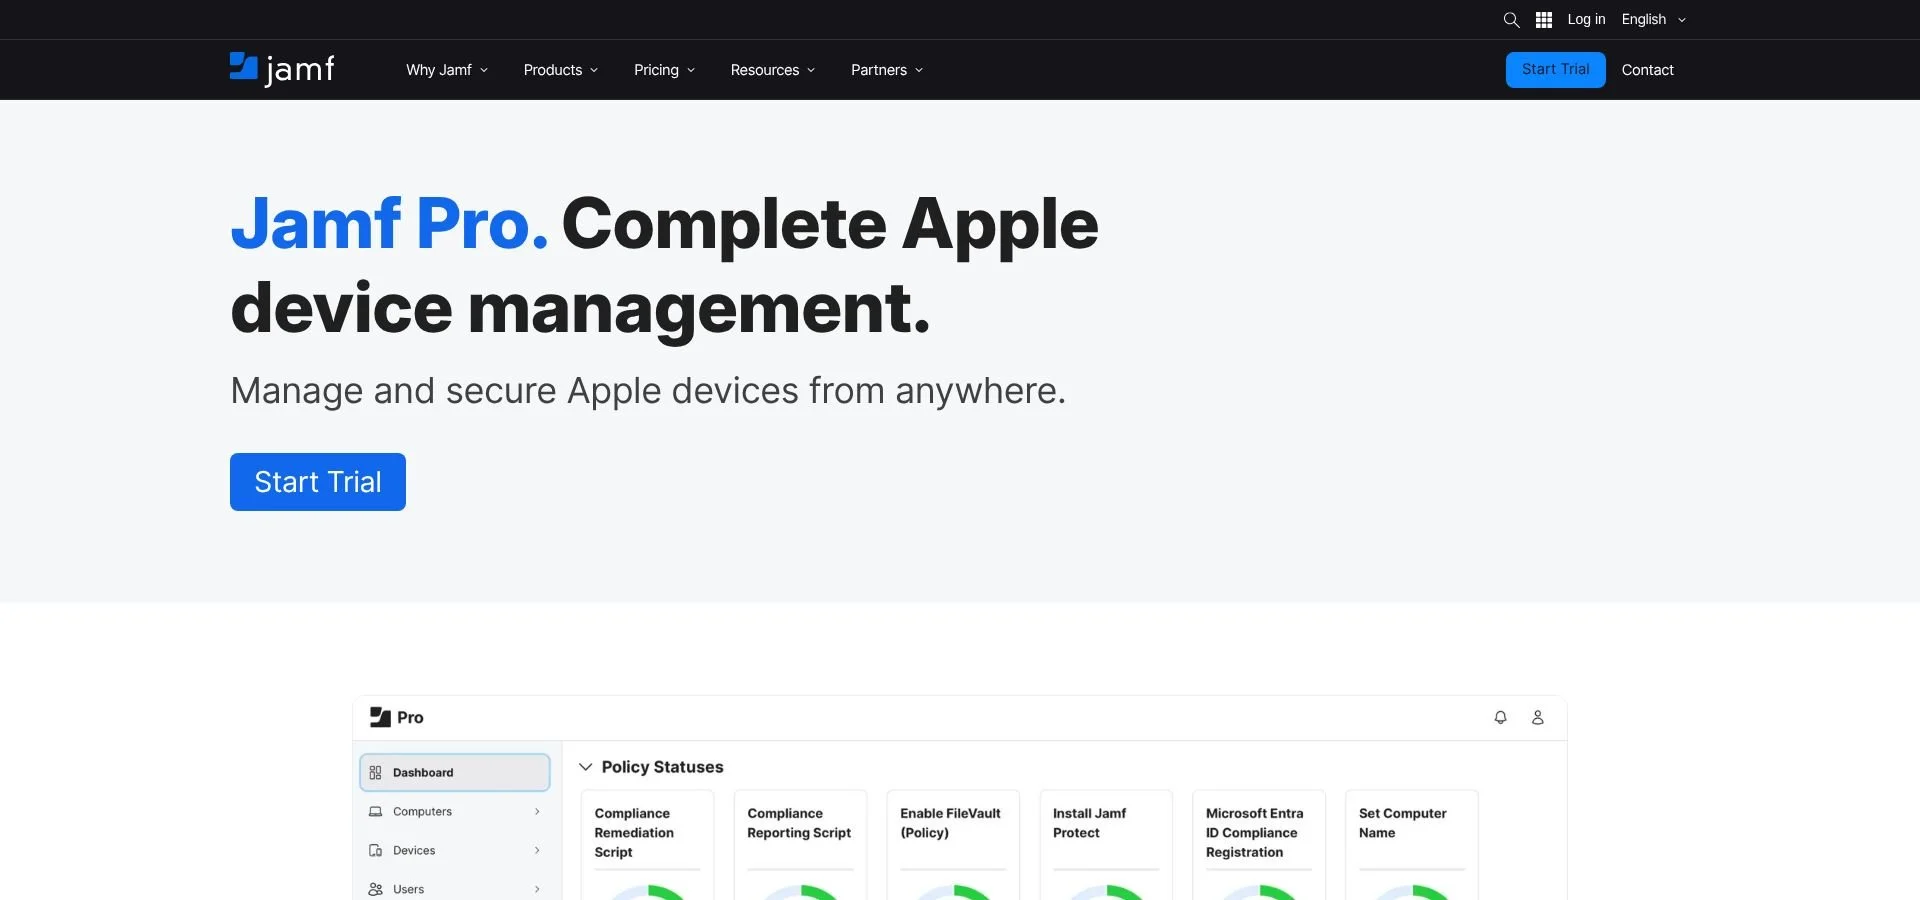Open Compliance Reporting Script policy card

(800, 845)
